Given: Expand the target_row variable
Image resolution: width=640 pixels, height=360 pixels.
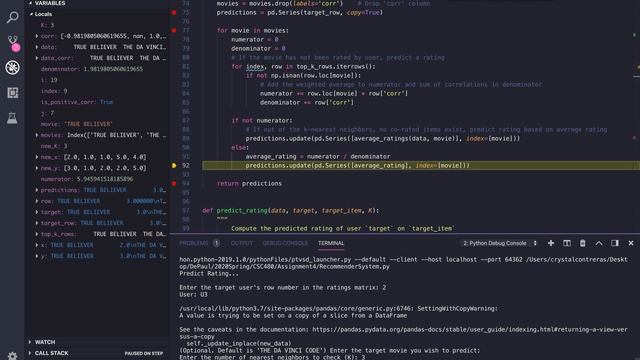Looking at the screenshot, I should tap(37, 223).
